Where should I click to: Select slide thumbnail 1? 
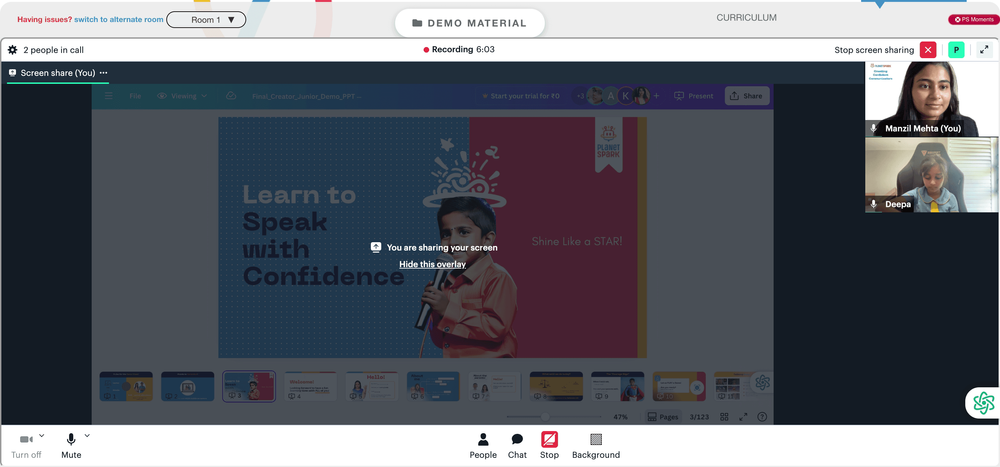point(126,386)
